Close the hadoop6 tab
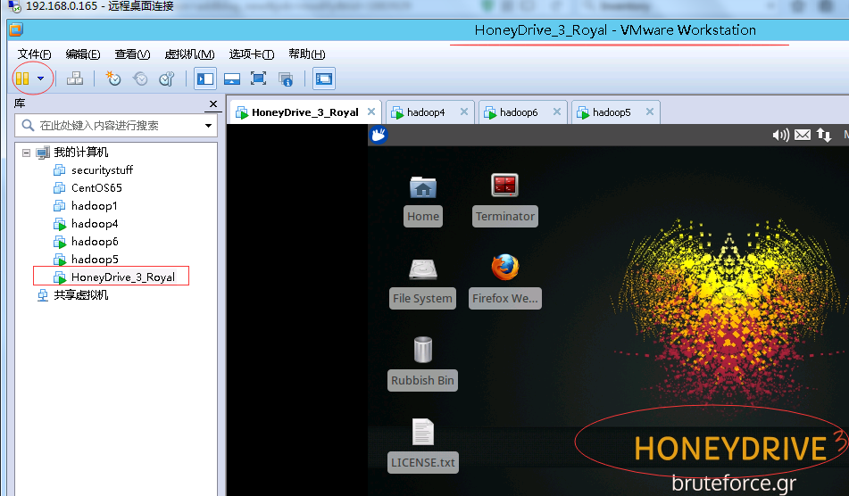Screen dimensions: 849x496 click(557, 112)
